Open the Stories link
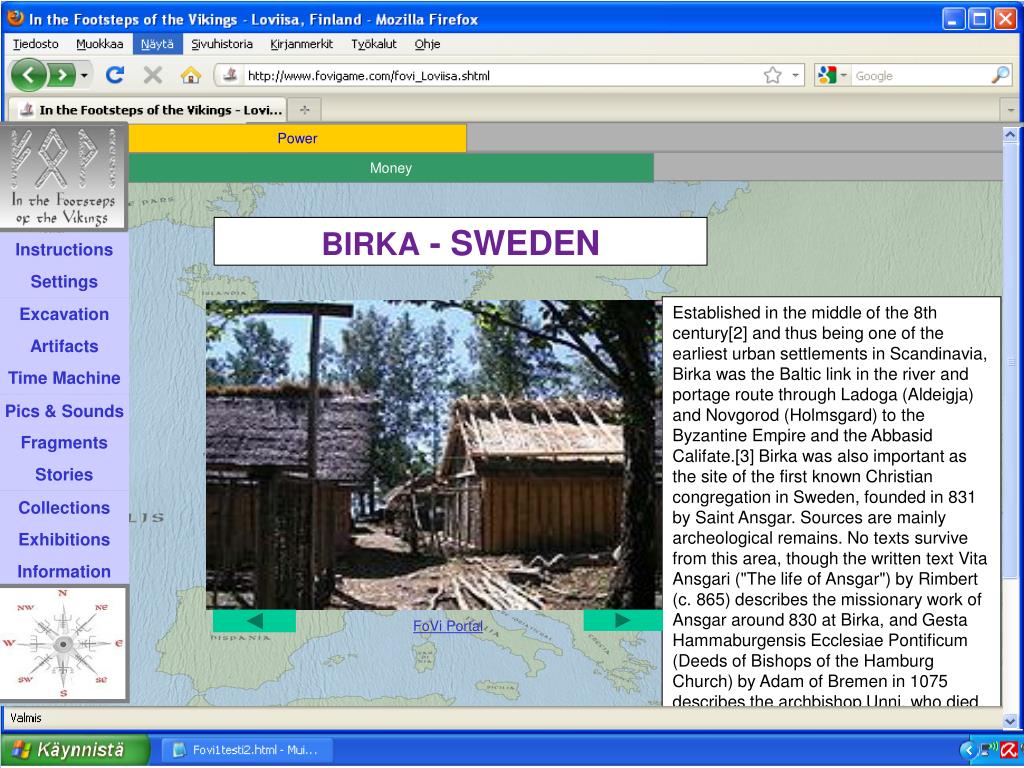The image size is (1024, 768). 64,475
